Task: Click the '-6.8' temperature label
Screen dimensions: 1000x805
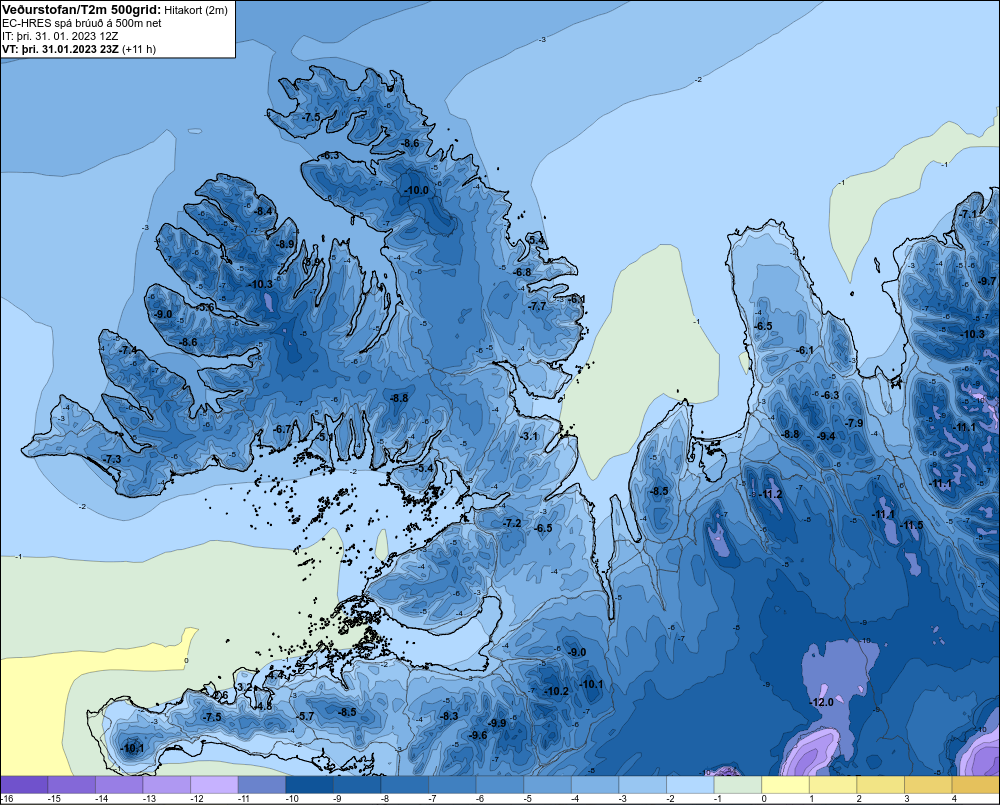Action: tap(522, 272)
